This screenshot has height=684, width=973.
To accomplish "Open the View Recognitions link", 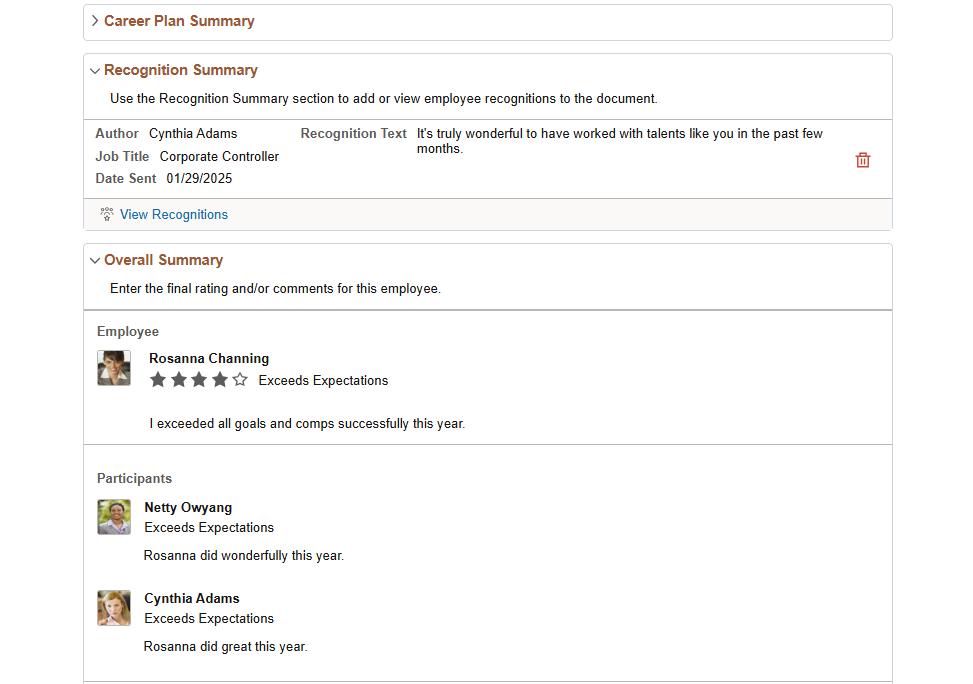I will tap(174, 214).
